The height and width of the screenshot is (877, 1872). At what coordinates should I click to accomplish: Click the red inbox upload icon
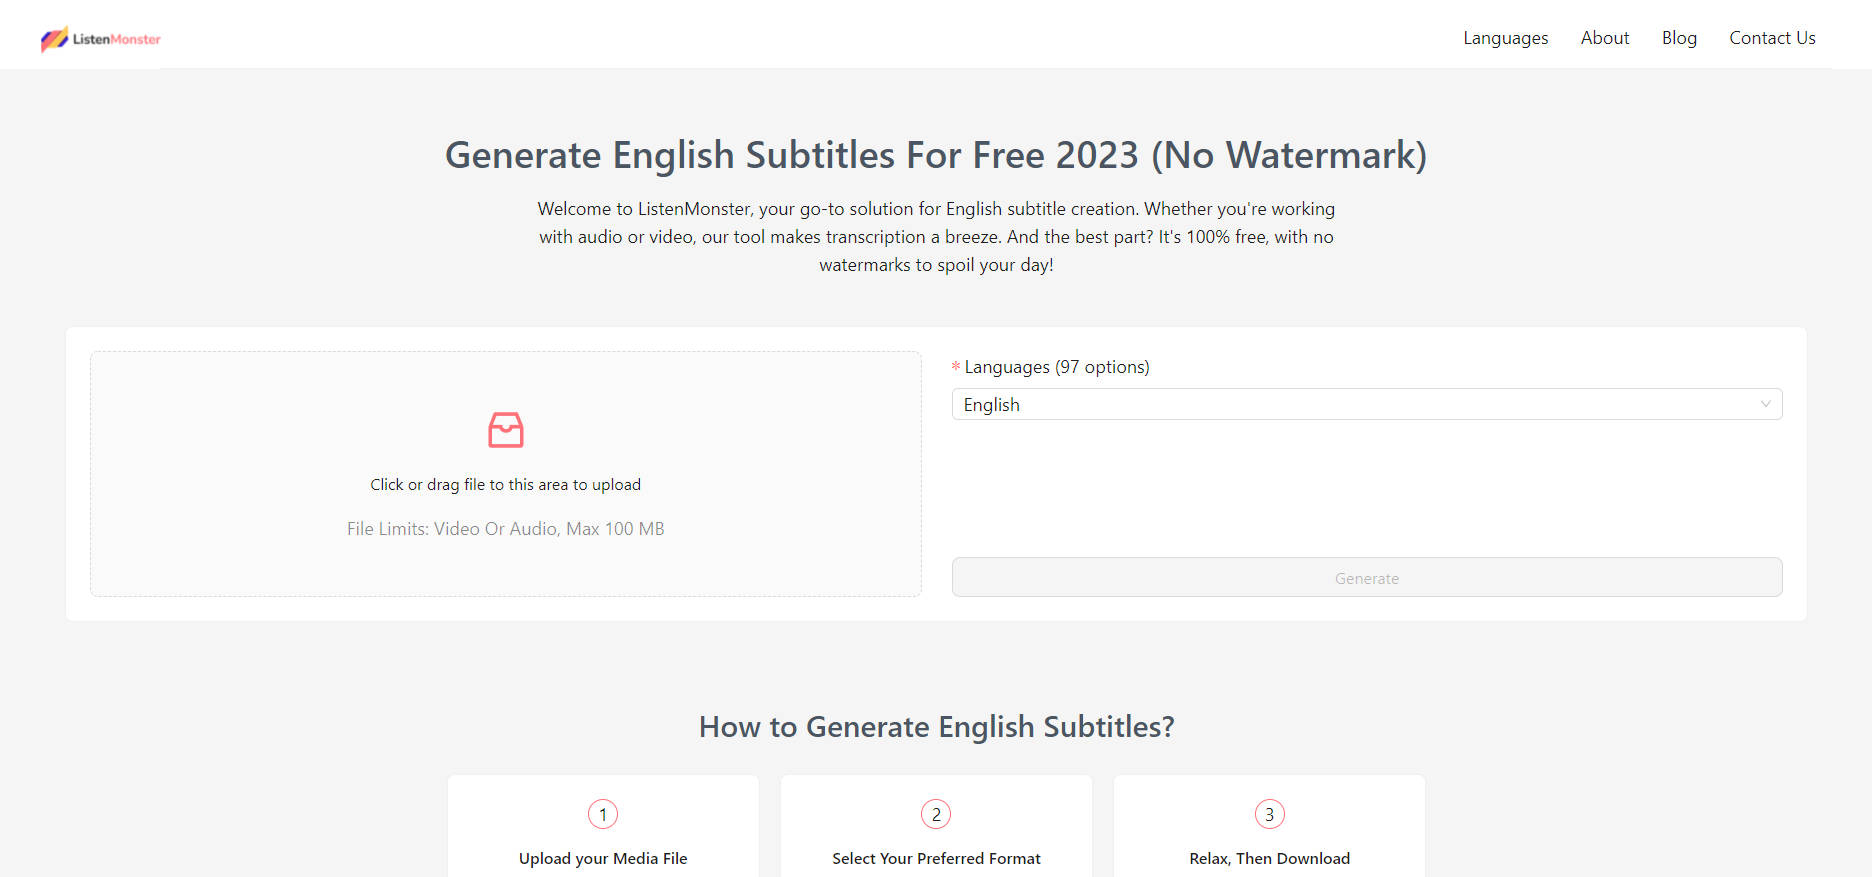(505, 430)
